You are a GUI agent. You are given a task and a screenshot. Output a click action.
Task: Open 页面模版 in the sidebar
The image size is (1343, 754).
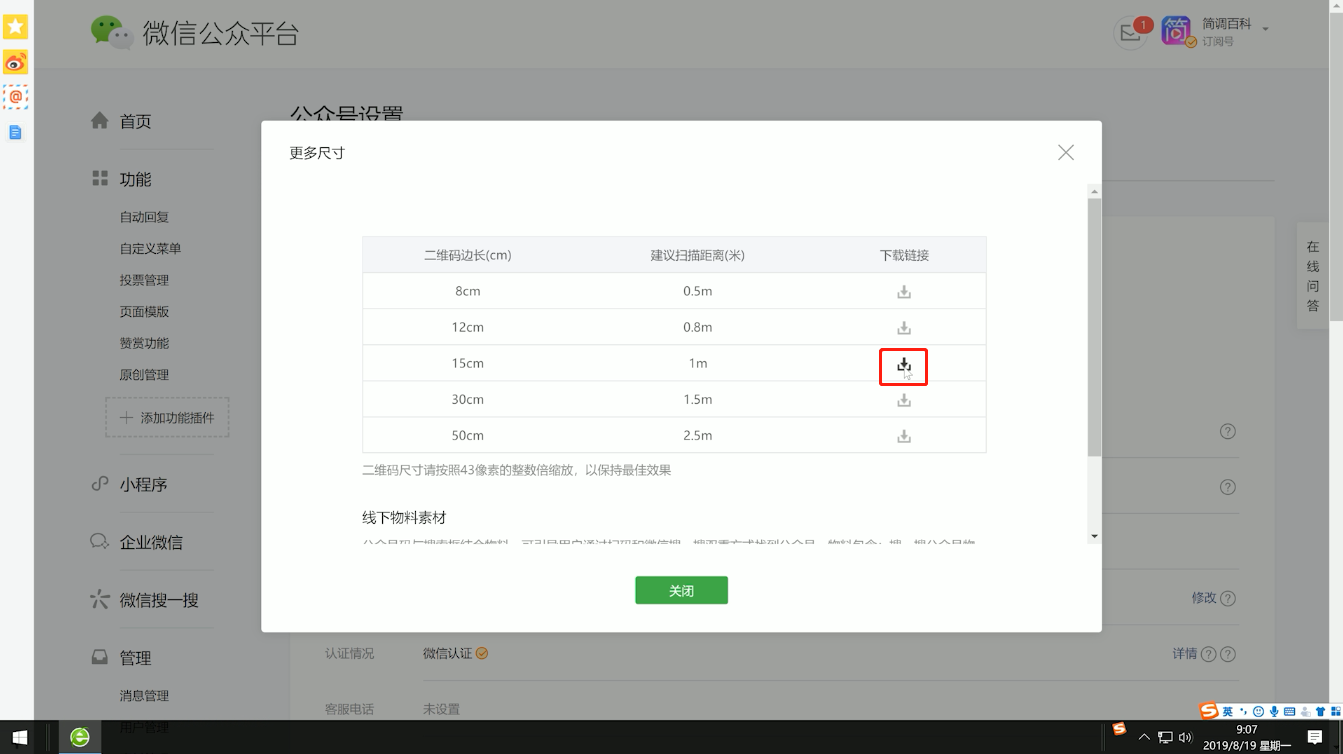(x=144, y=312)
